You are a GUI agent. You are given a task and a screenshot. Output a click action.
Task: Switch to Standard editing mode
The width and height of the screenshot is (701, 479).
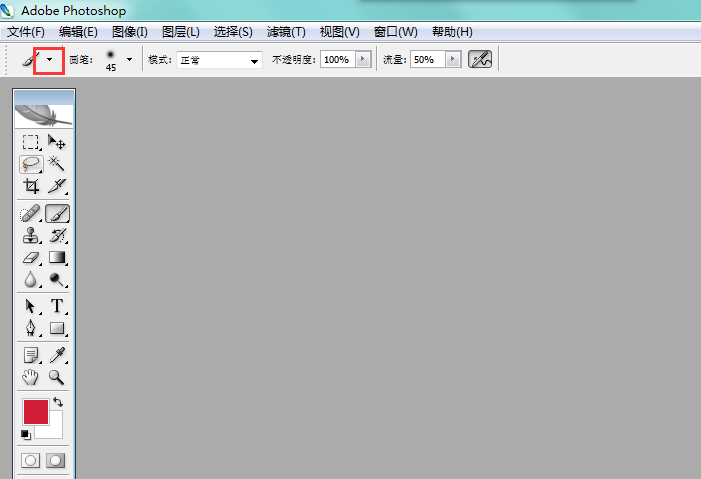[x=31, y=460]
